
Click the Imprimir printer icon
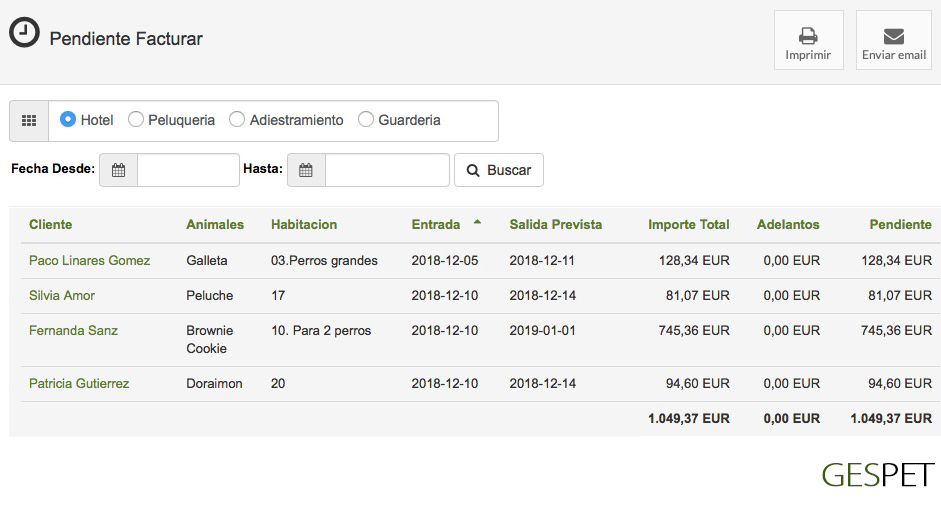click(x=808, y=36)
